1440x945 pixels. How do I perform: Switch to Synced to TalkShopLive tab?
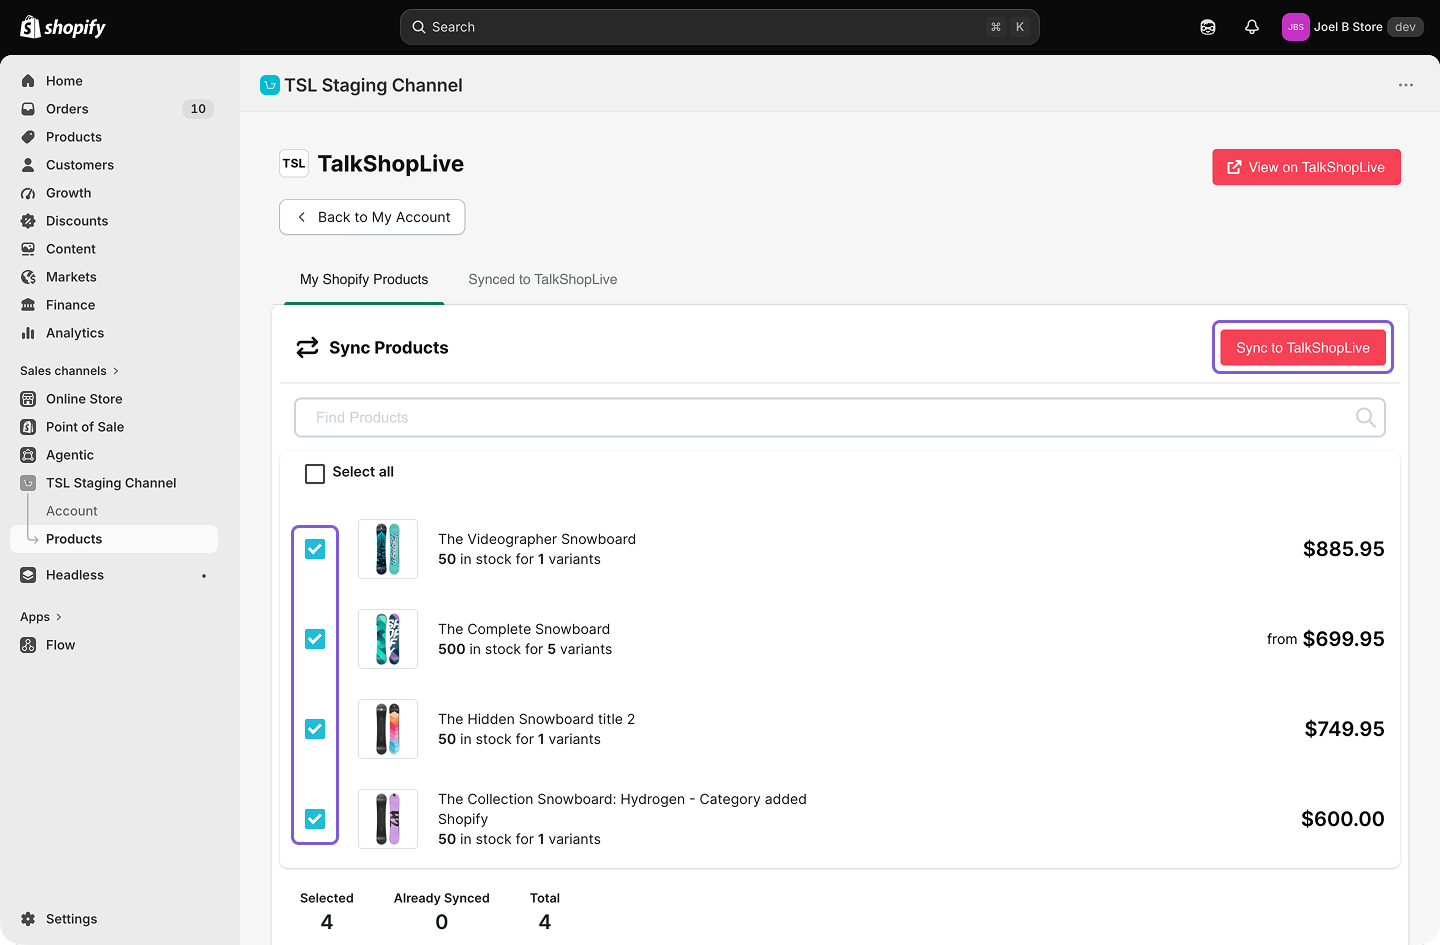tap(543, 279)
